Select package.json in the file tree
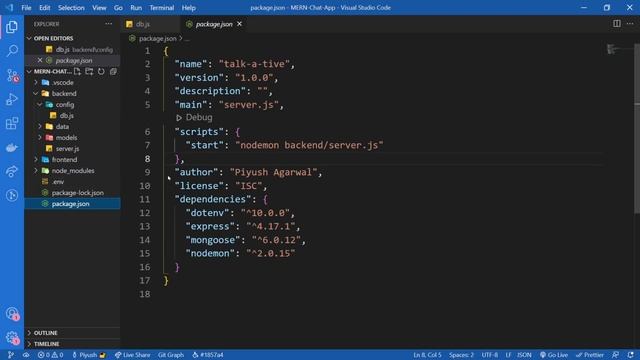The width and height of the screenshot is (640, 360). point(72,204)
